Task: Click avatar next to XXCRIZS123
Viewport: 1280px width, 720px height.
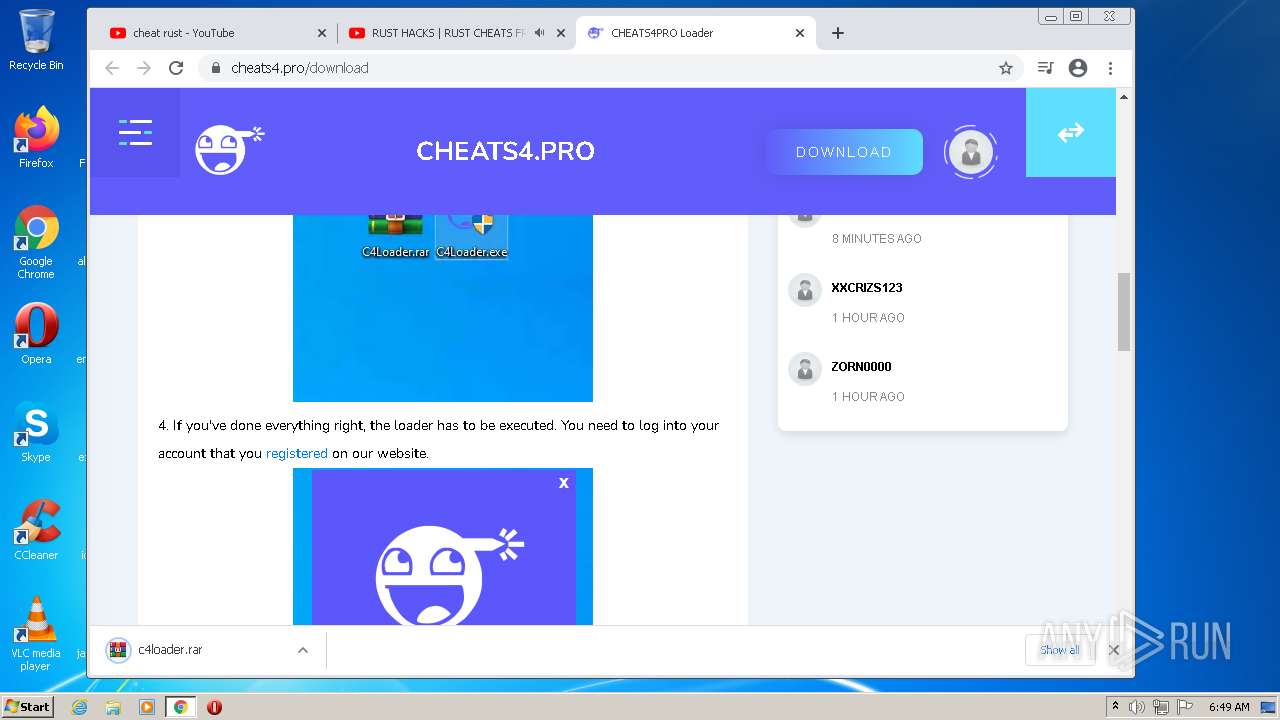Action: tap(805, 290)
